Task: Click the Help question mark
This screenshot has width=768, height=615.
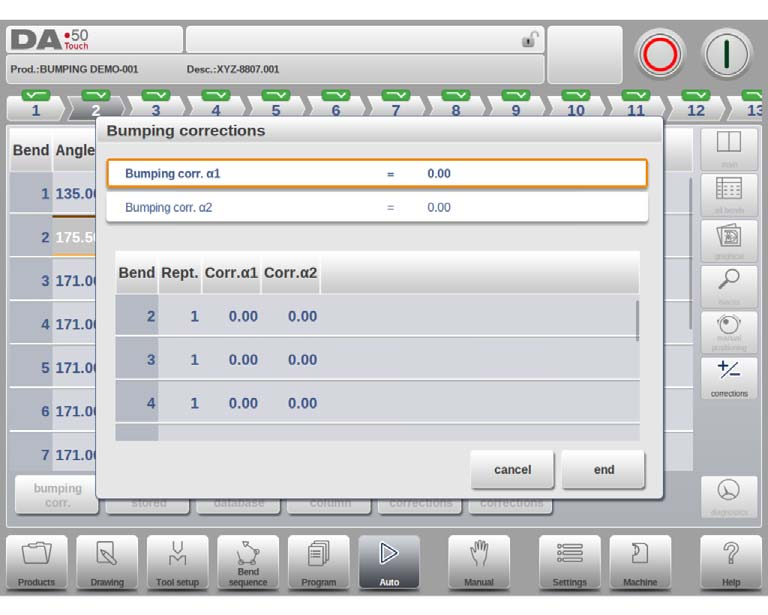Action: (x=730, y=562)
